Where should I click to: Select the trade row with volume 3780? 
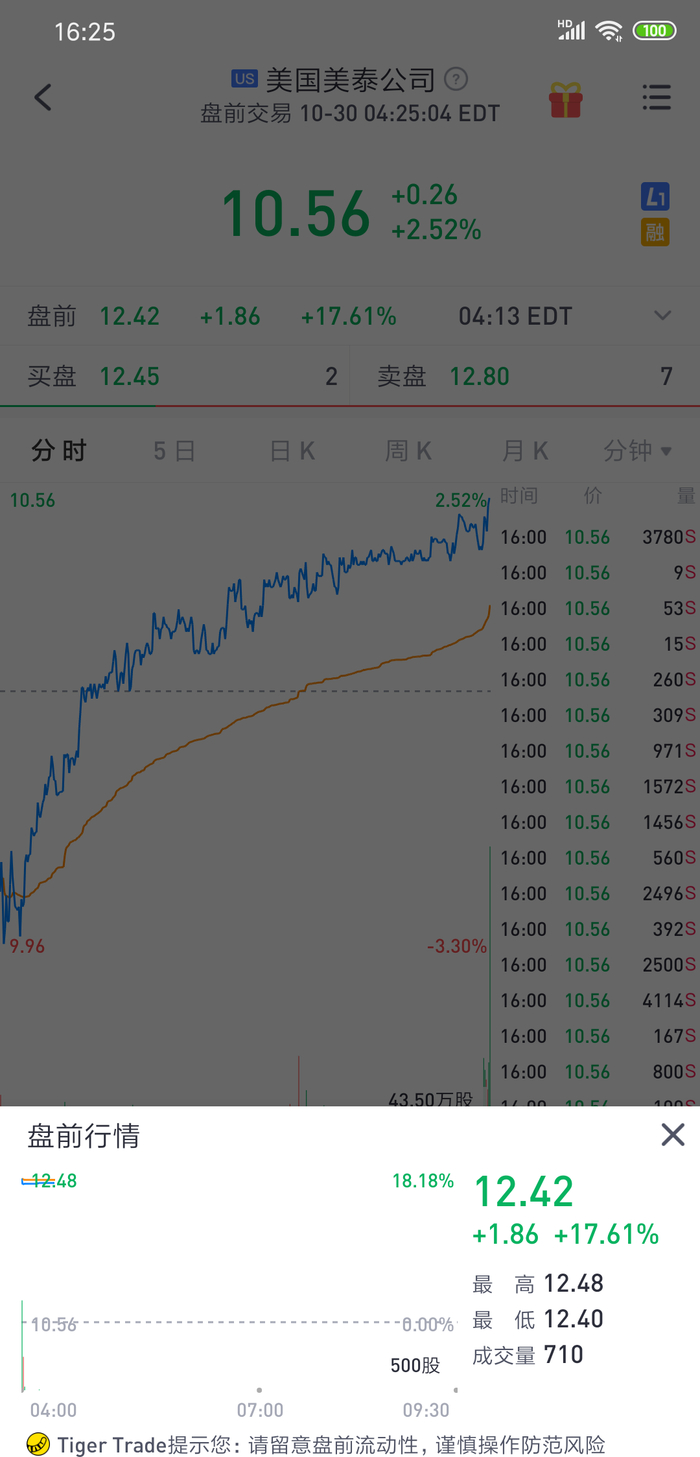[x=598, y=537]
